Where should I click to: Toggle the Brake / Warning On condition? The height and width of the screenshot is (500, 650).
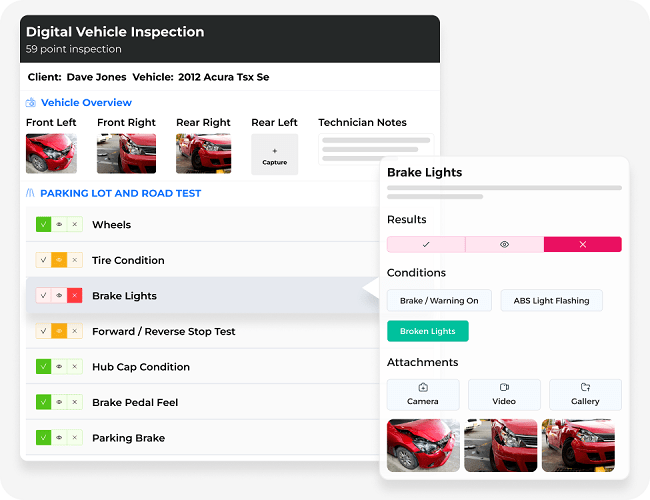(439, 300)
